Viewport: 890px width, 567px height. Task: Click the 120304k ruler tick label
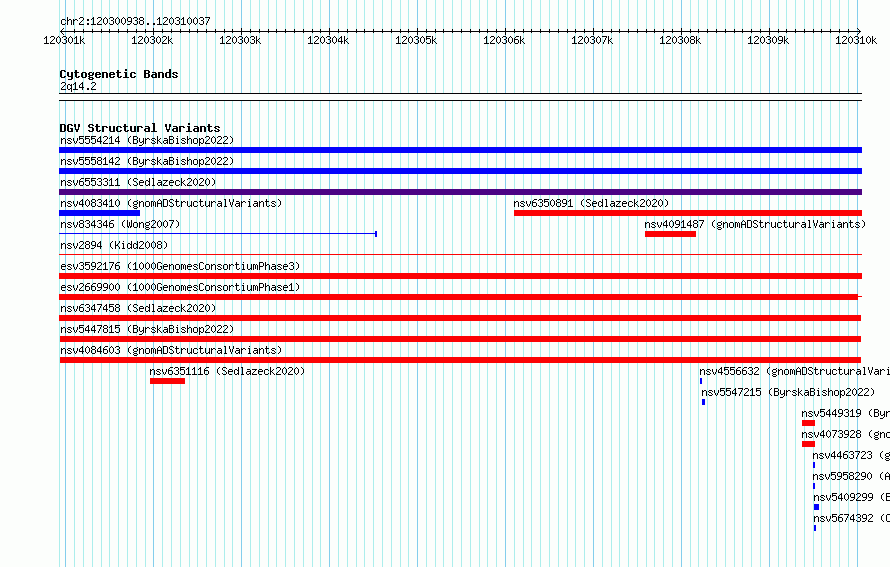(x=328, y=40)
